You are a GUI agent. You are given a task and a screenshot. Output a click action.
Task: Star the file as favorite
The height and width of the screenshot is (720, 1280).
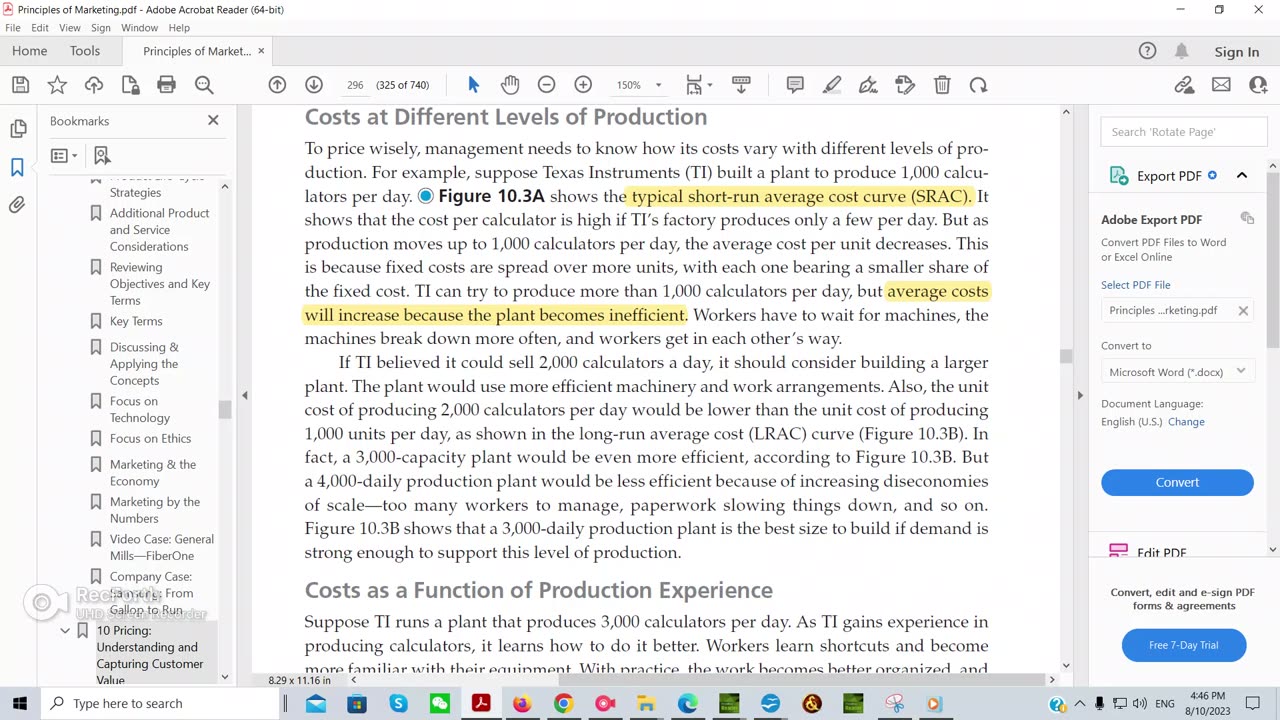57,85
